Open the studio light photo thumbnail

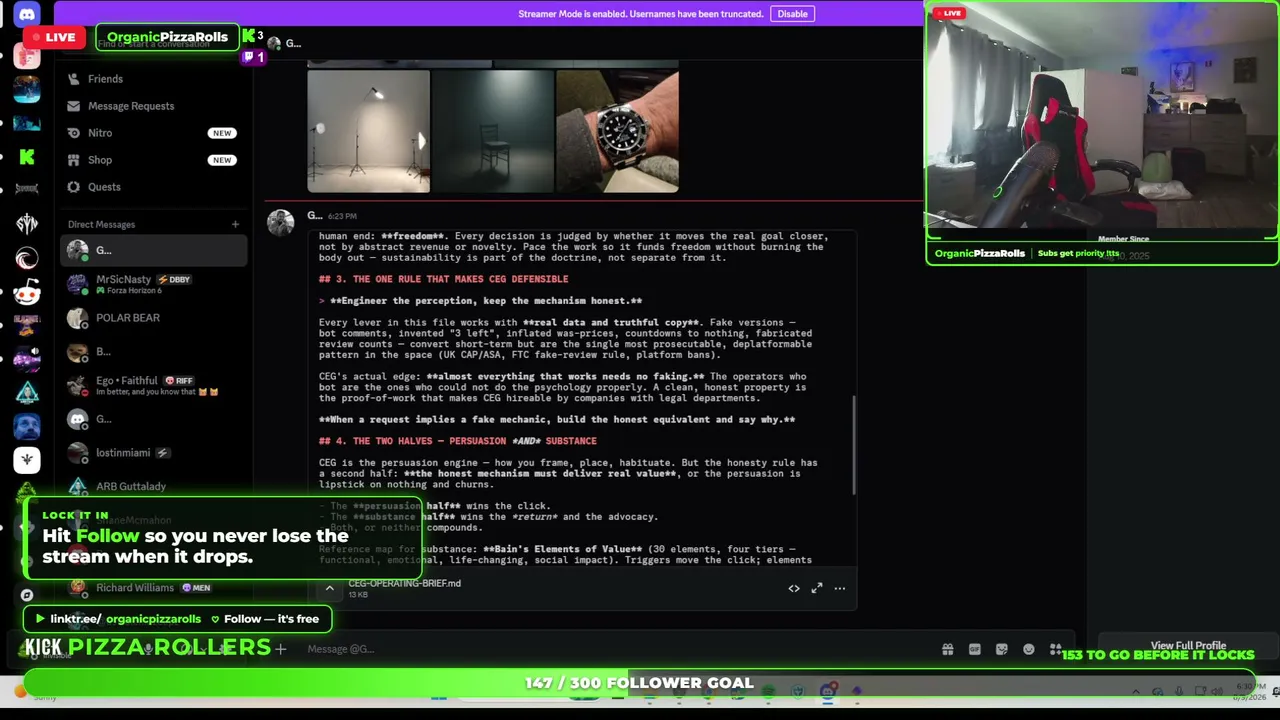369,131
